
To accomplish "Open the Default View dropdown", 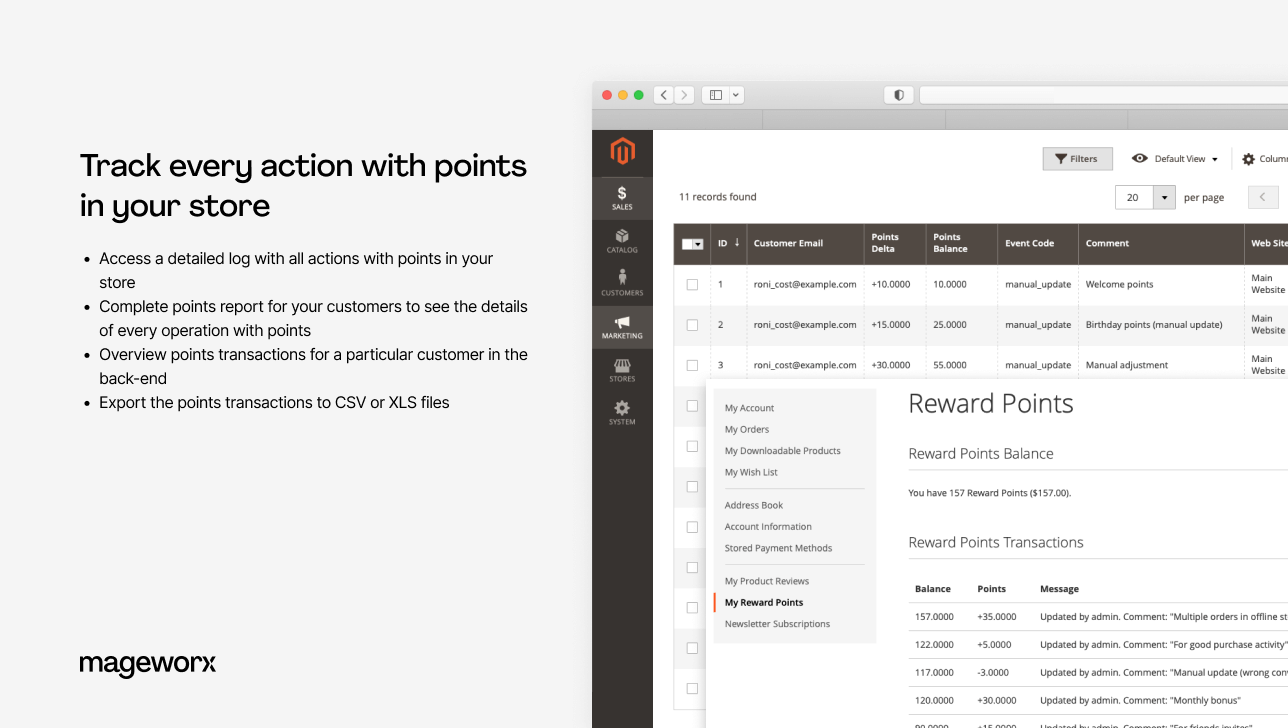I will coord(1174,158).
